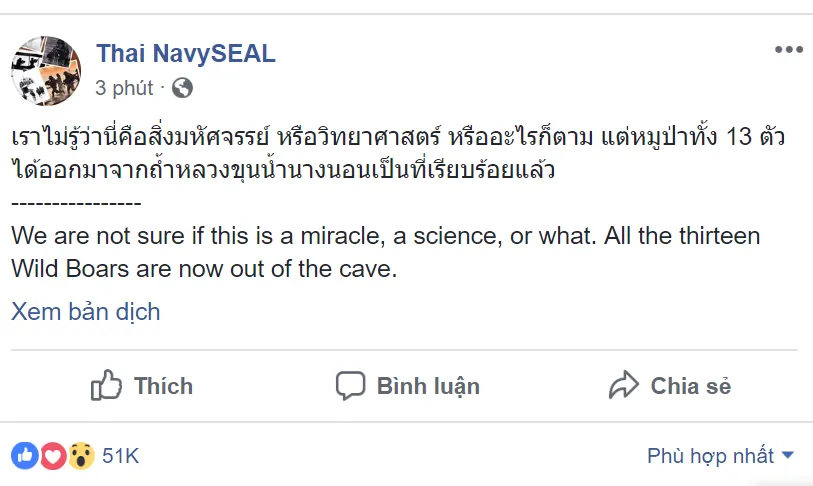View the 51K reactions count list
The height and width of the screenshot is (486, 813).
[x=120, y=456]
